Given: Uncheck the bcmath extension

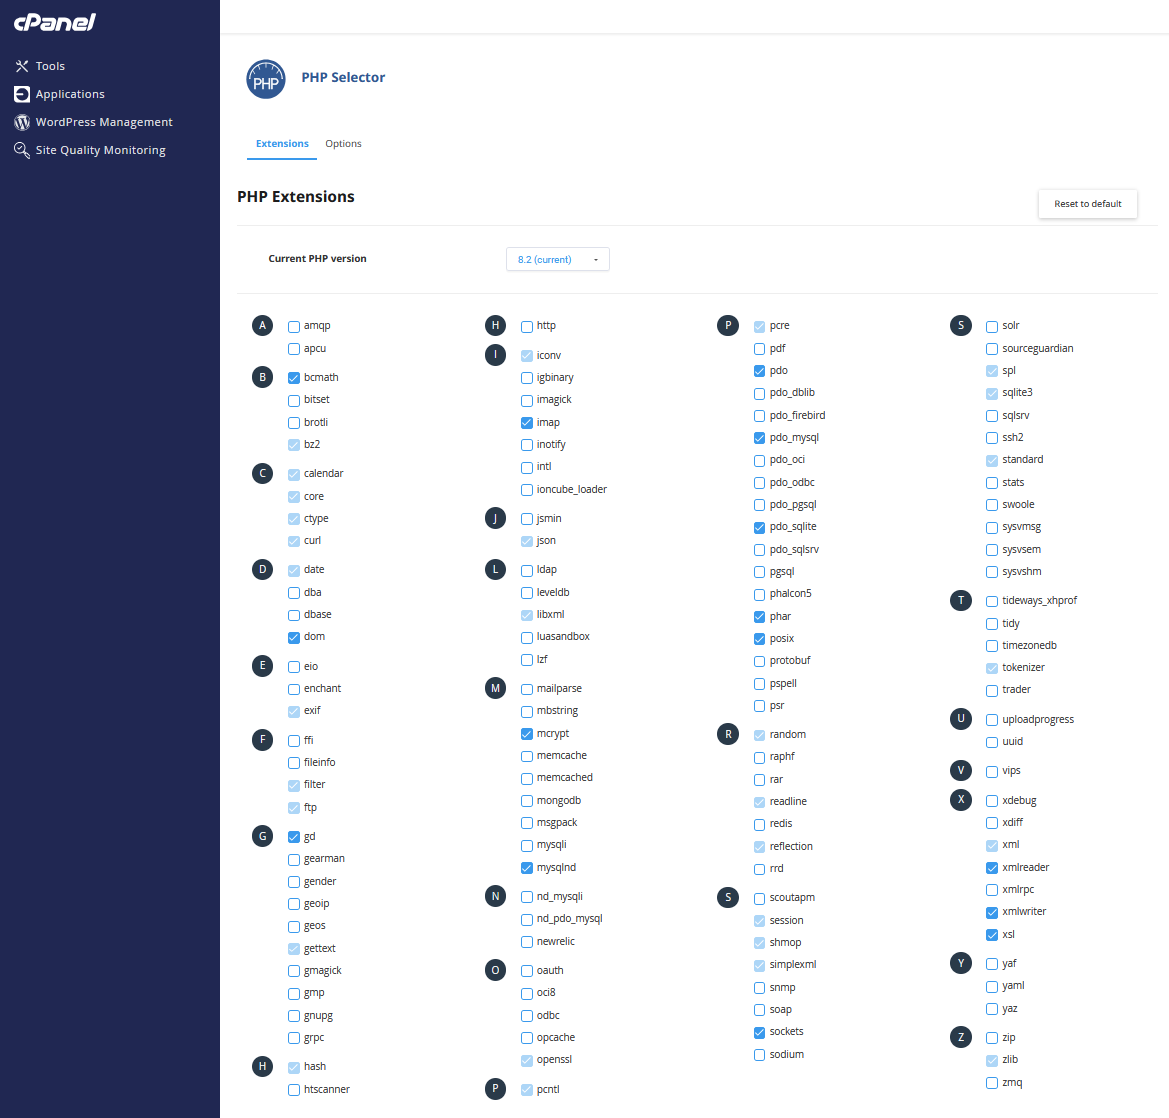Looking at the screenshot, I should 294,378.
